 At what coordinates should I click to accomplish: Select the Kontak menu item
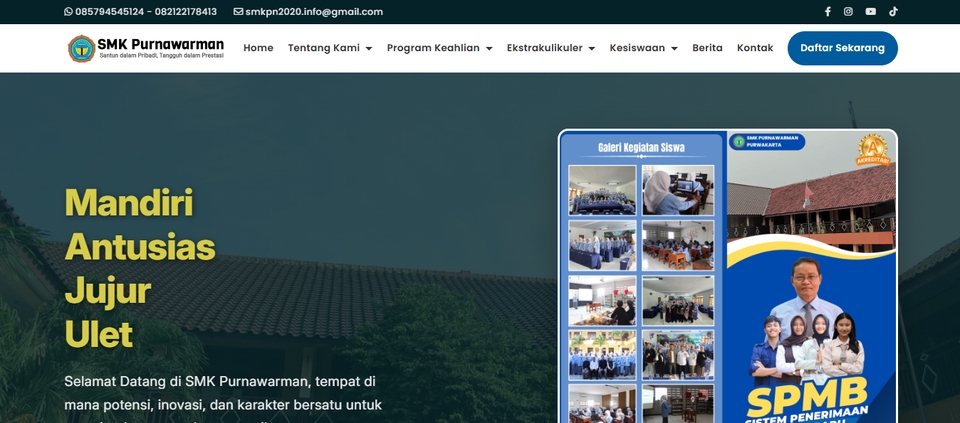tap(755, 48)
